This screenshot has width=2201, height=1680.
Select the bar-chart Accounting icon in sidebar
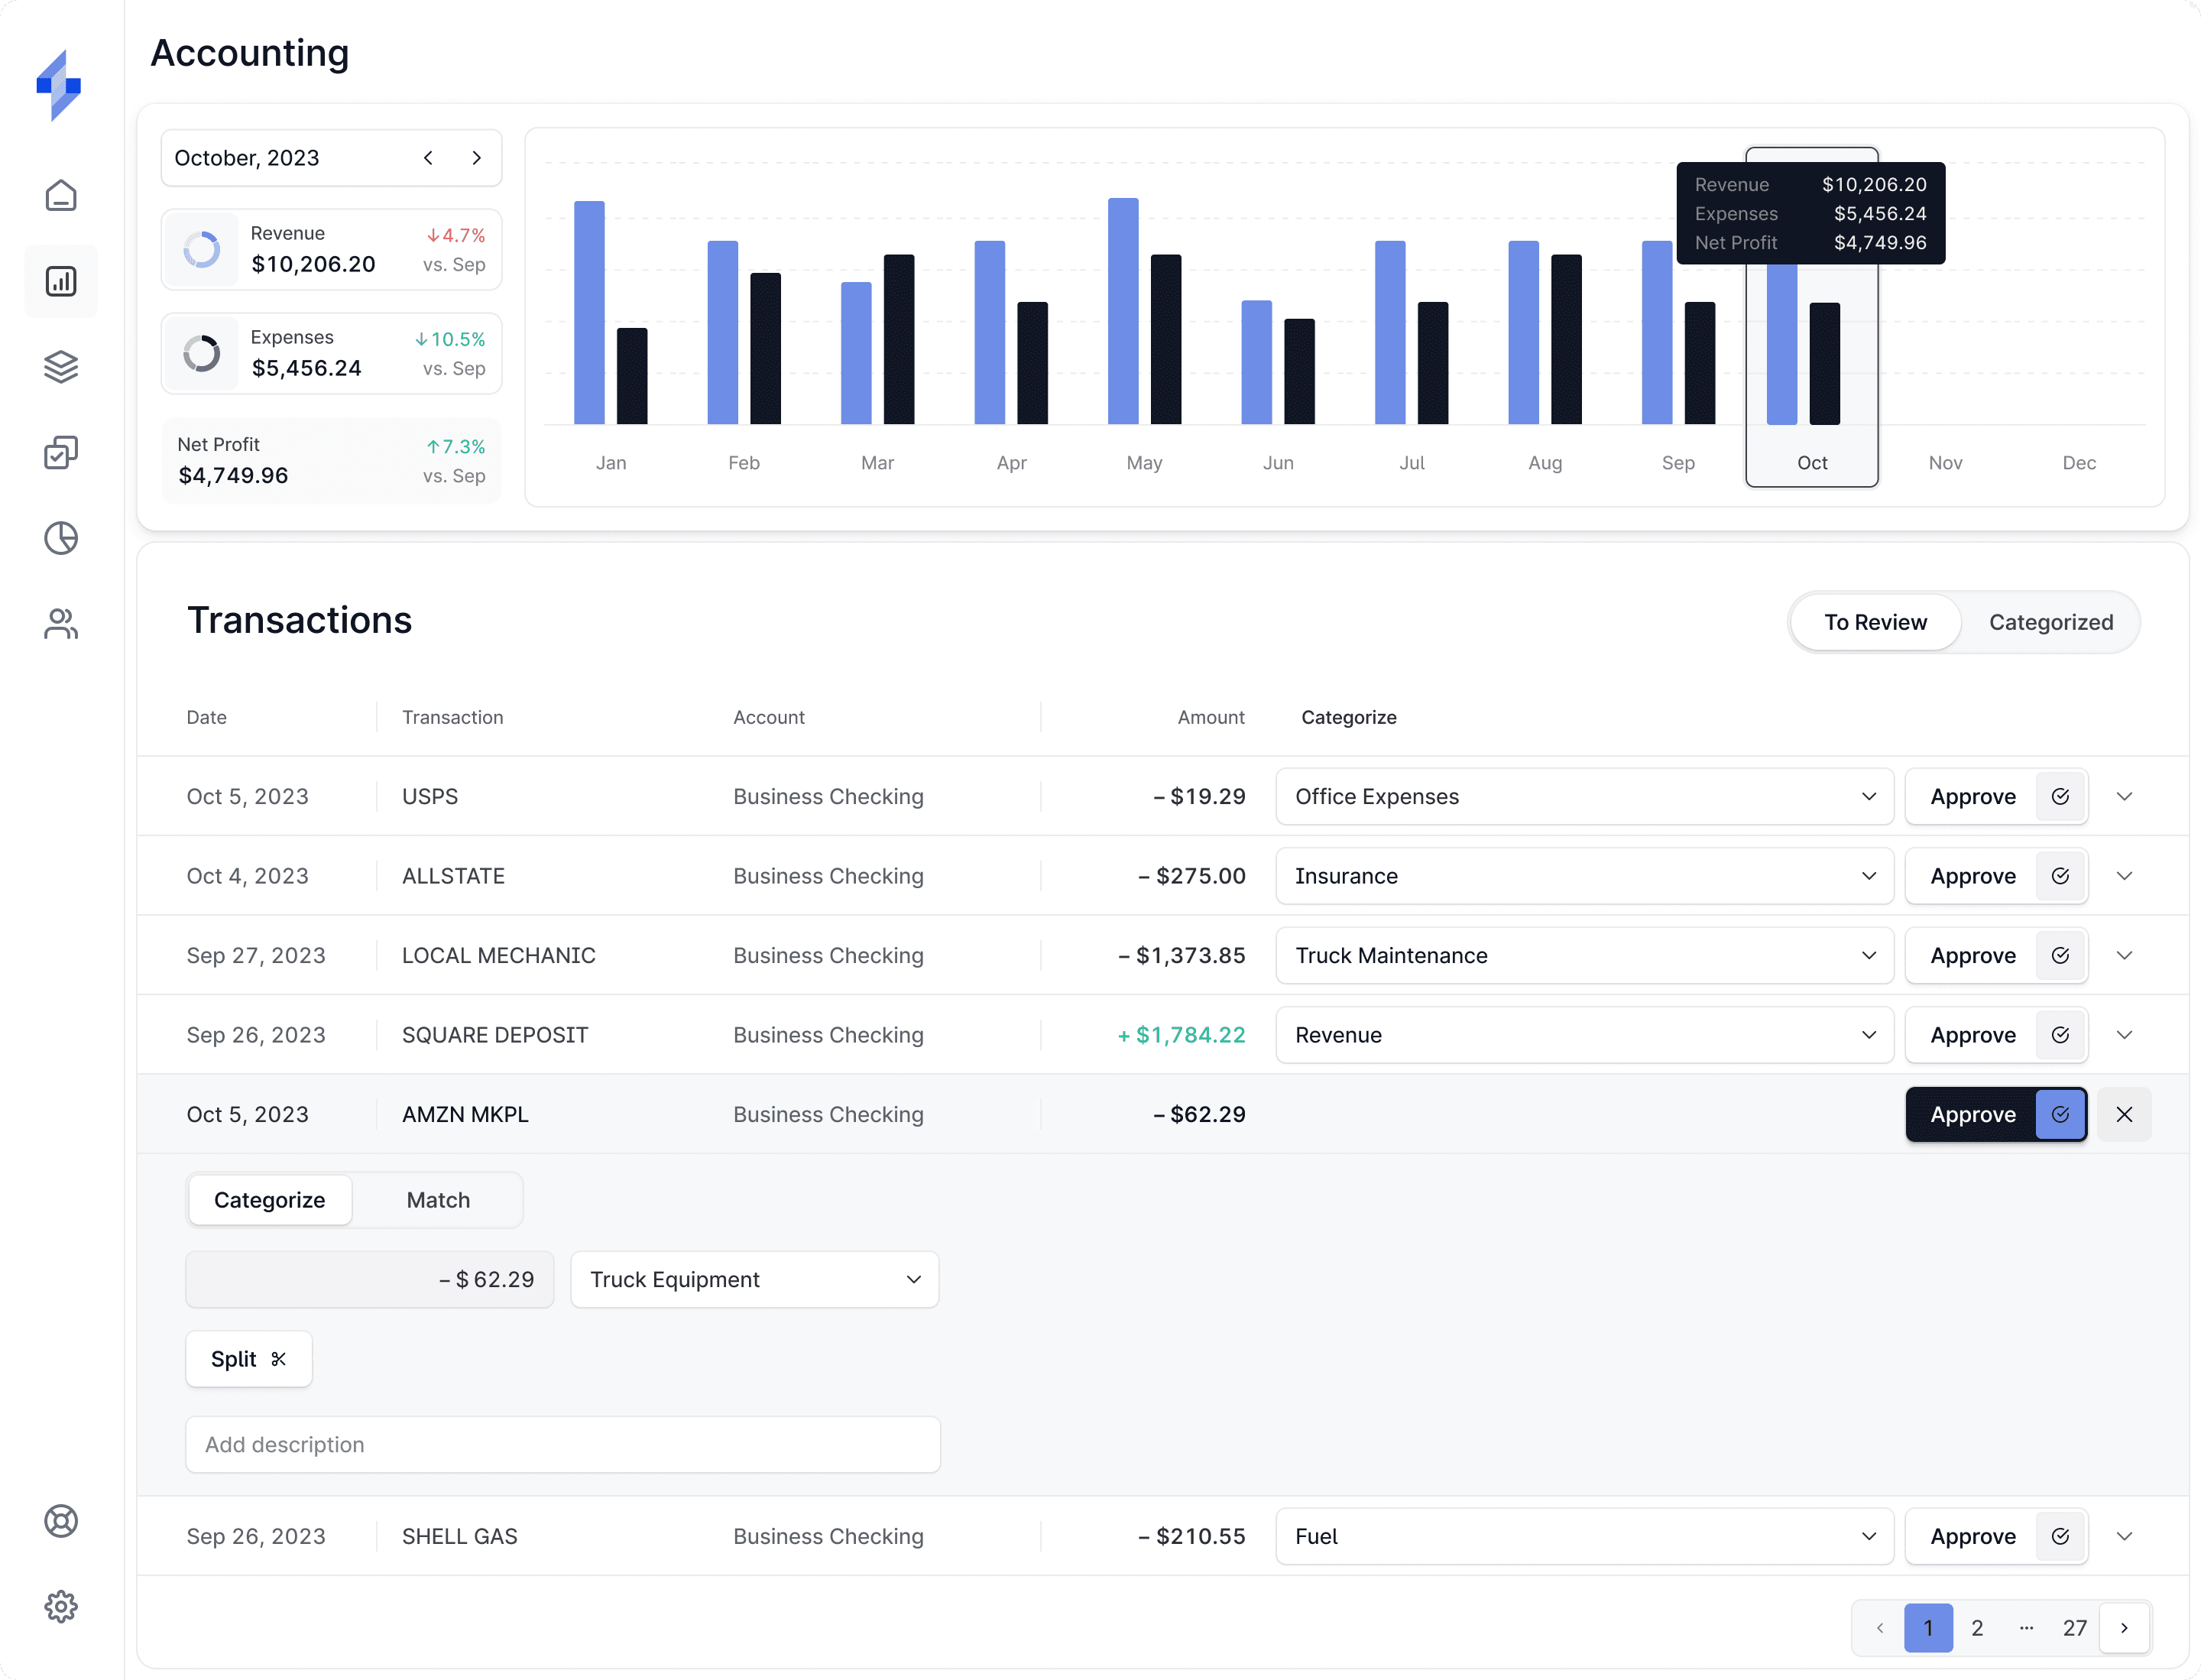61,281
